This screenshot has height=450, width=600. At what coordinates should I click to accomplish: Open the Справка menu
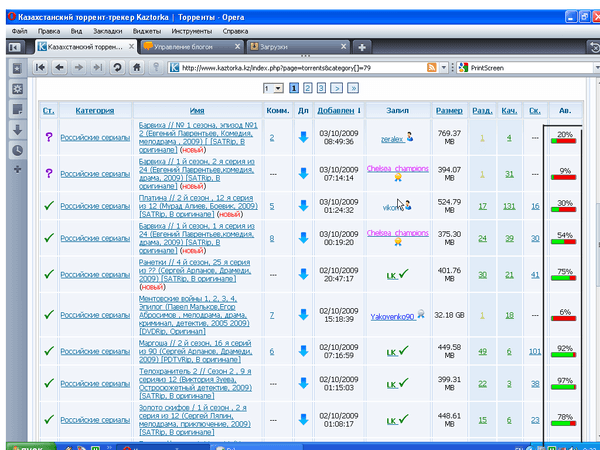pyautogui.click(x=235, y=31)
